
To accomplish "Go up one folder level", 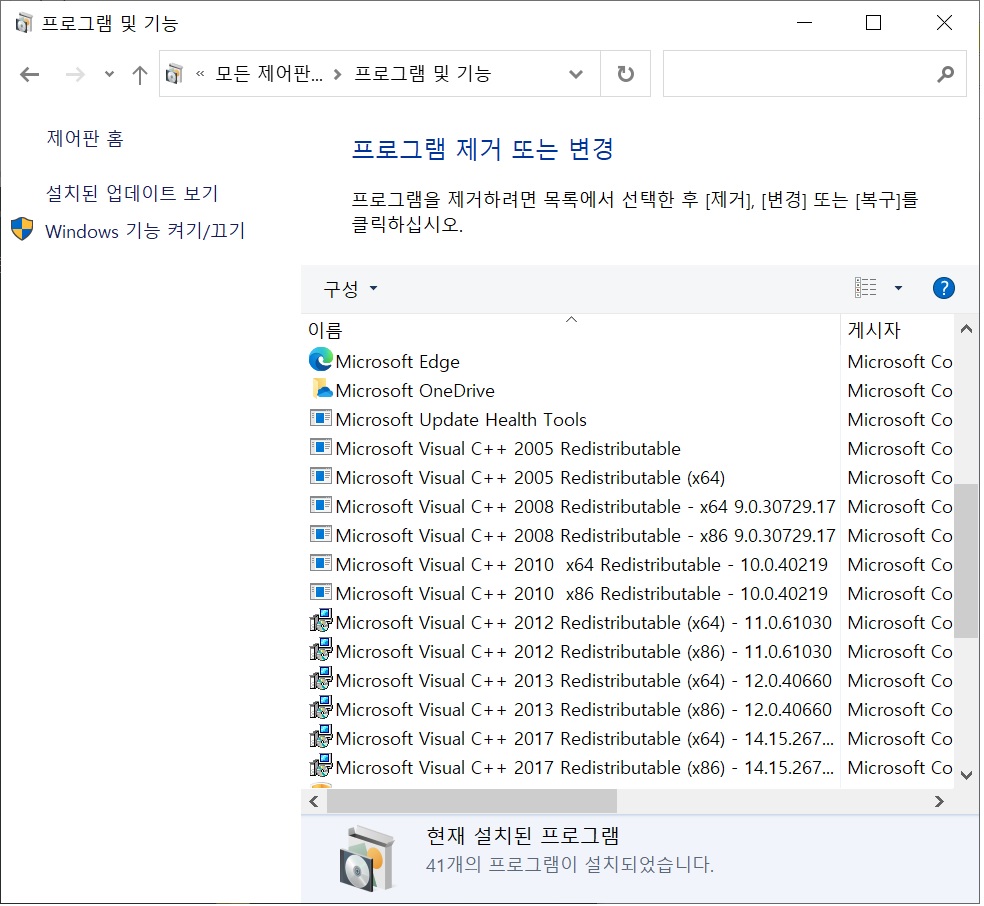I will pyautogui.click(x=140, y=75).
